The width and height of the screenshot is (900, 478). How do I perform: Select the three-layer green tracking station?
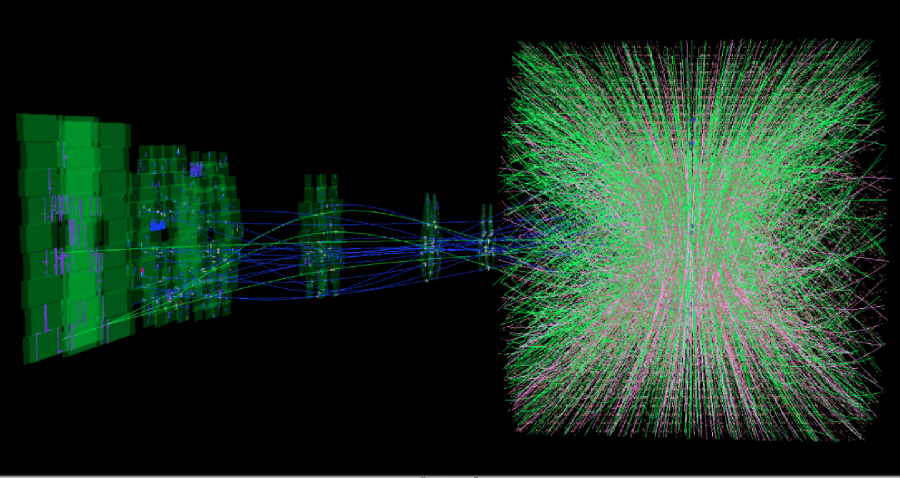[321, 235]
